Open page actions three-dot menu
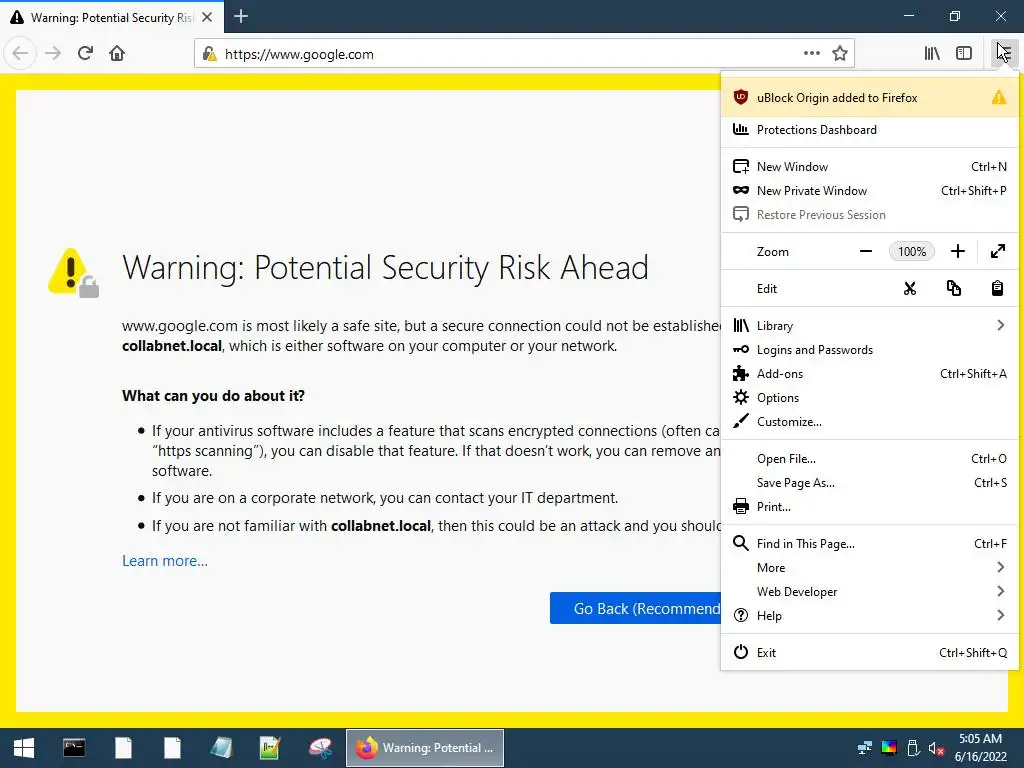Screen dimensions: 1024x768 812,54
